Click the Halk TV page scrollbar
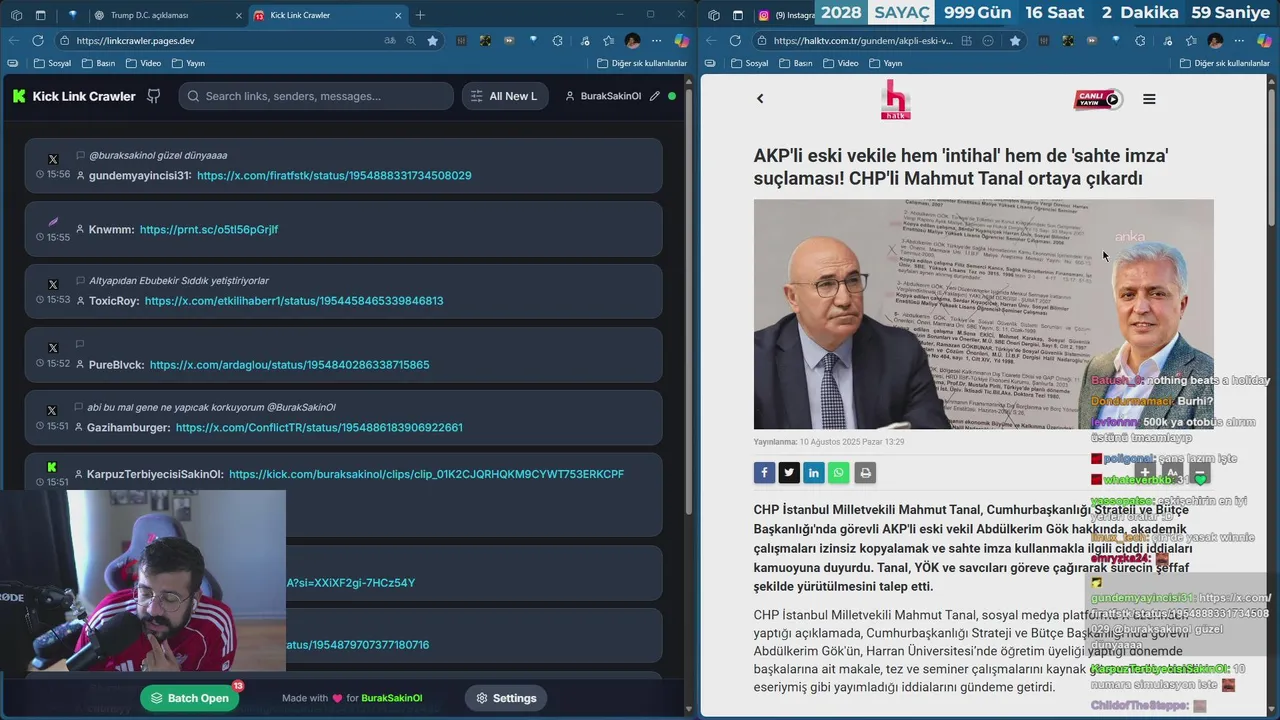The height and width of the screenshot is (720, 1280). (1272, 156)
